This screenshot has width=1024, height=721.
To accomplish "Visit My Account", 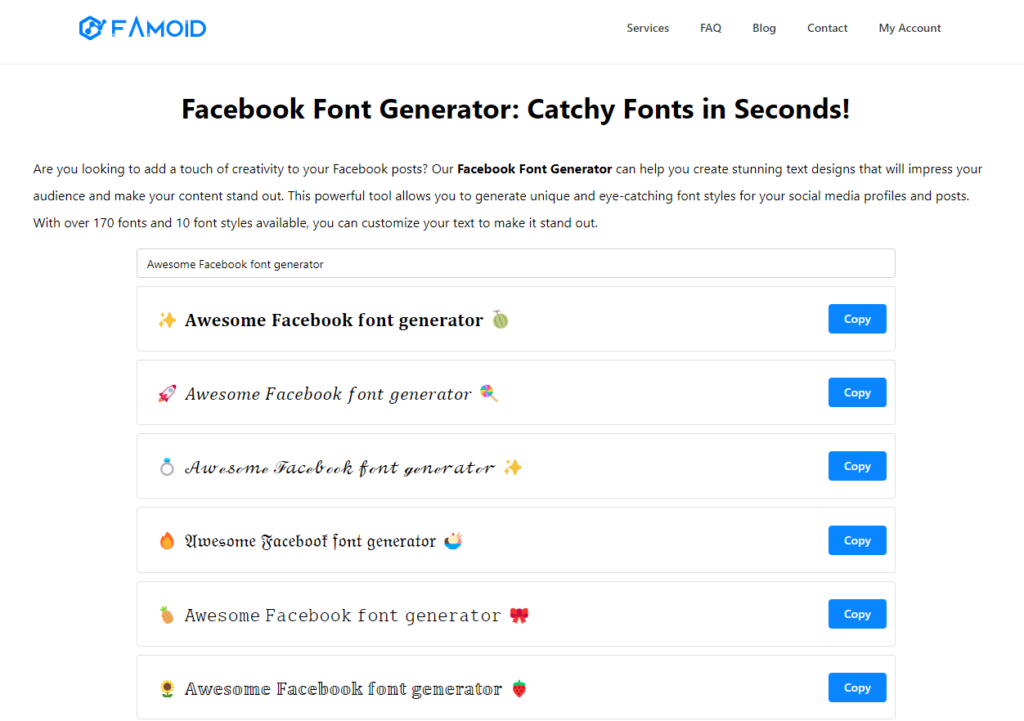I will click(909, 28).
